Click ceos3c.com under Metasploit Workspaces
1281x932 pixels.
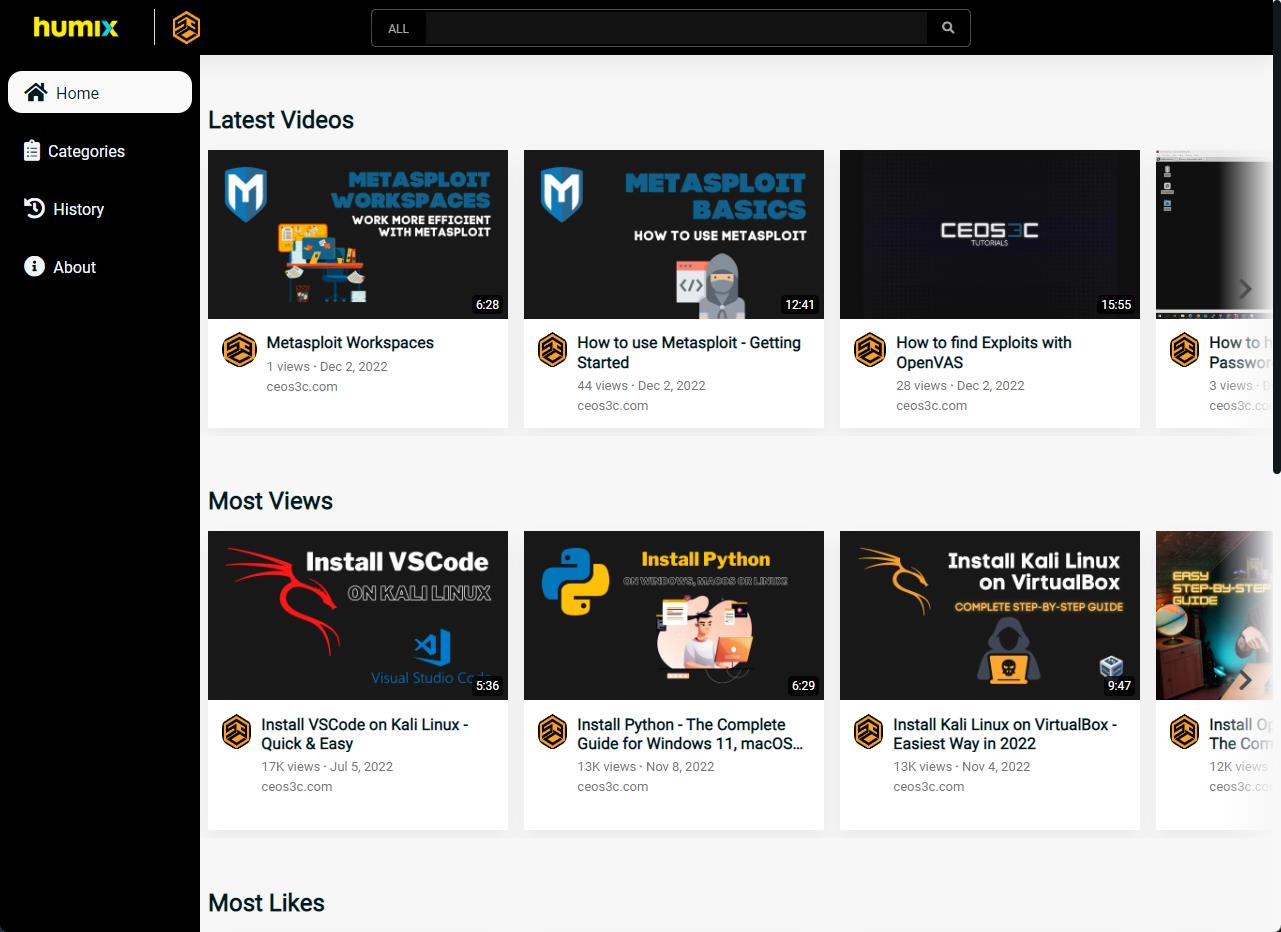(x=302, y=386)
